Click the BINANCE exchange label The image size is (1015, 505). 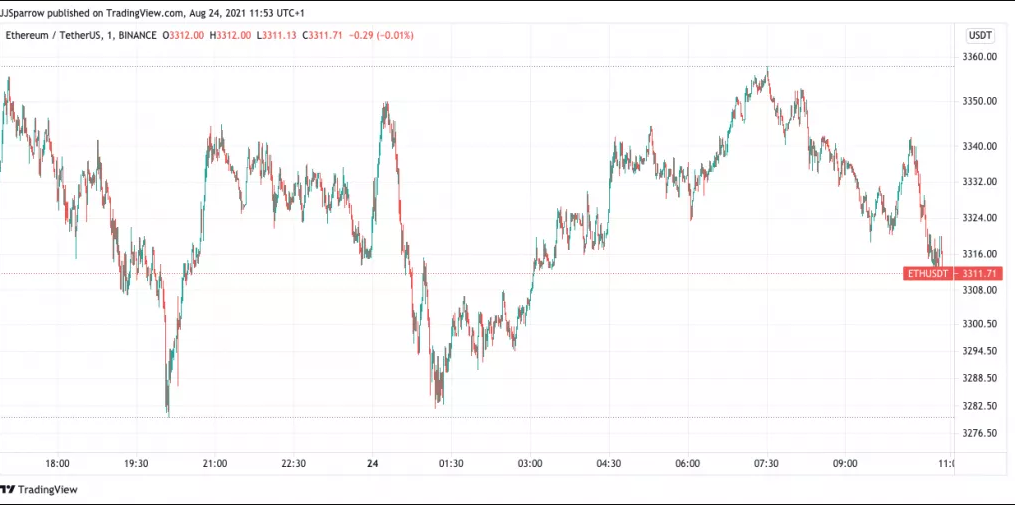(x=138, y=36)
